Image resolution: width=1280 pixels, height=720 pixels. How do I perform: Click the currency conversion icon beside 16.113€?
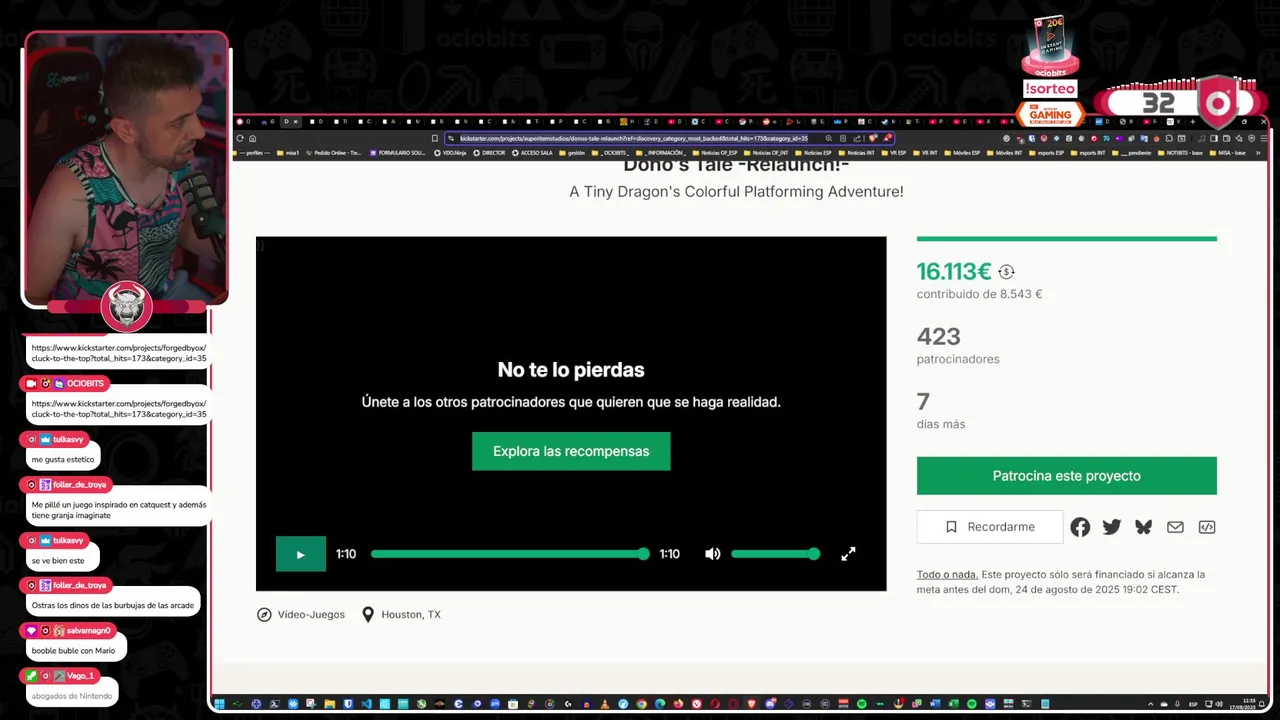[x=1006, y=272]
